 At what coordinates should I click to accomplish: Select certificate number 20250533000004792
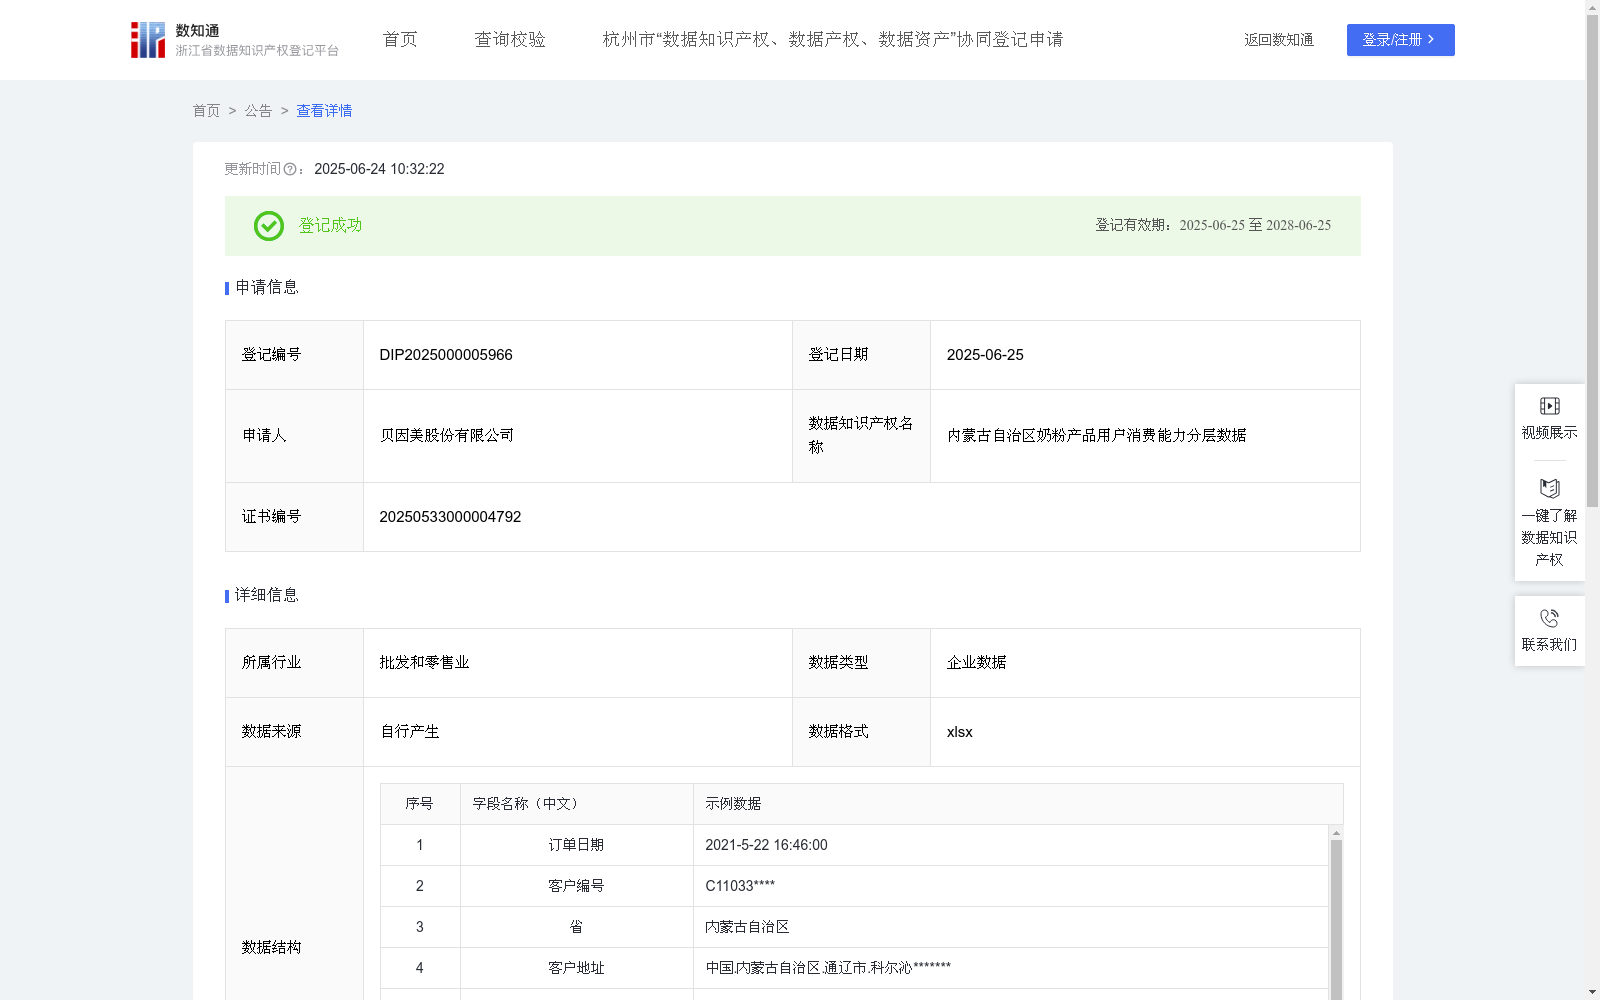tap(450, 517)
